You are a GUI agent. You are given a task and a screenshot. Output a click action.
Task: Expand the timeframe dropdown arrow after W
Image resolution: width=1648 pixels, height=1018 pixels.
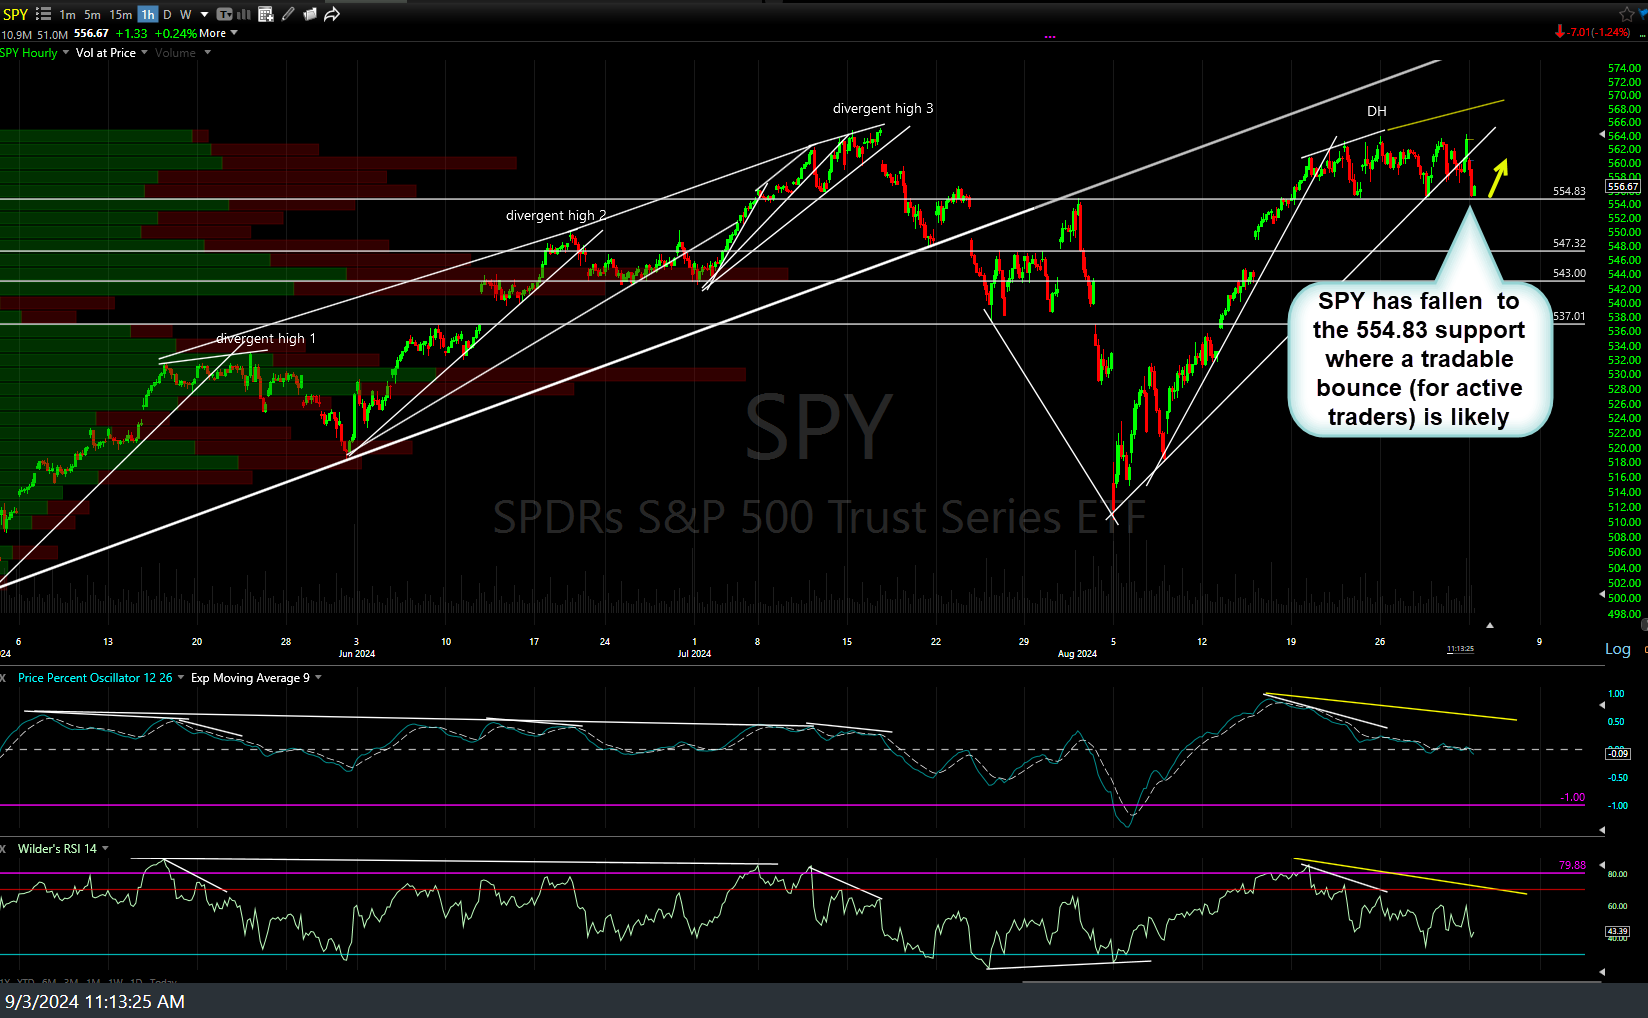point(204,14)
